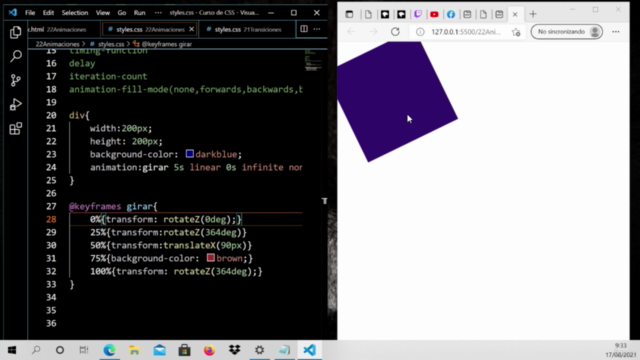The image size is (640, 360).
Task: Open the Selection menu
Action: click(x=75, y=13)
